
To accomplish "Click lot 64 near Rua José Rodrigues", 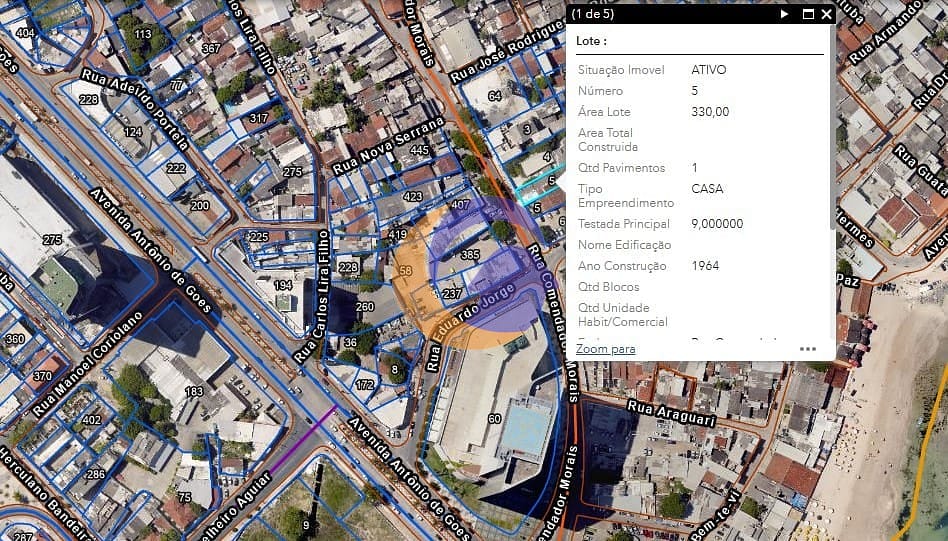I will (494, 96).
